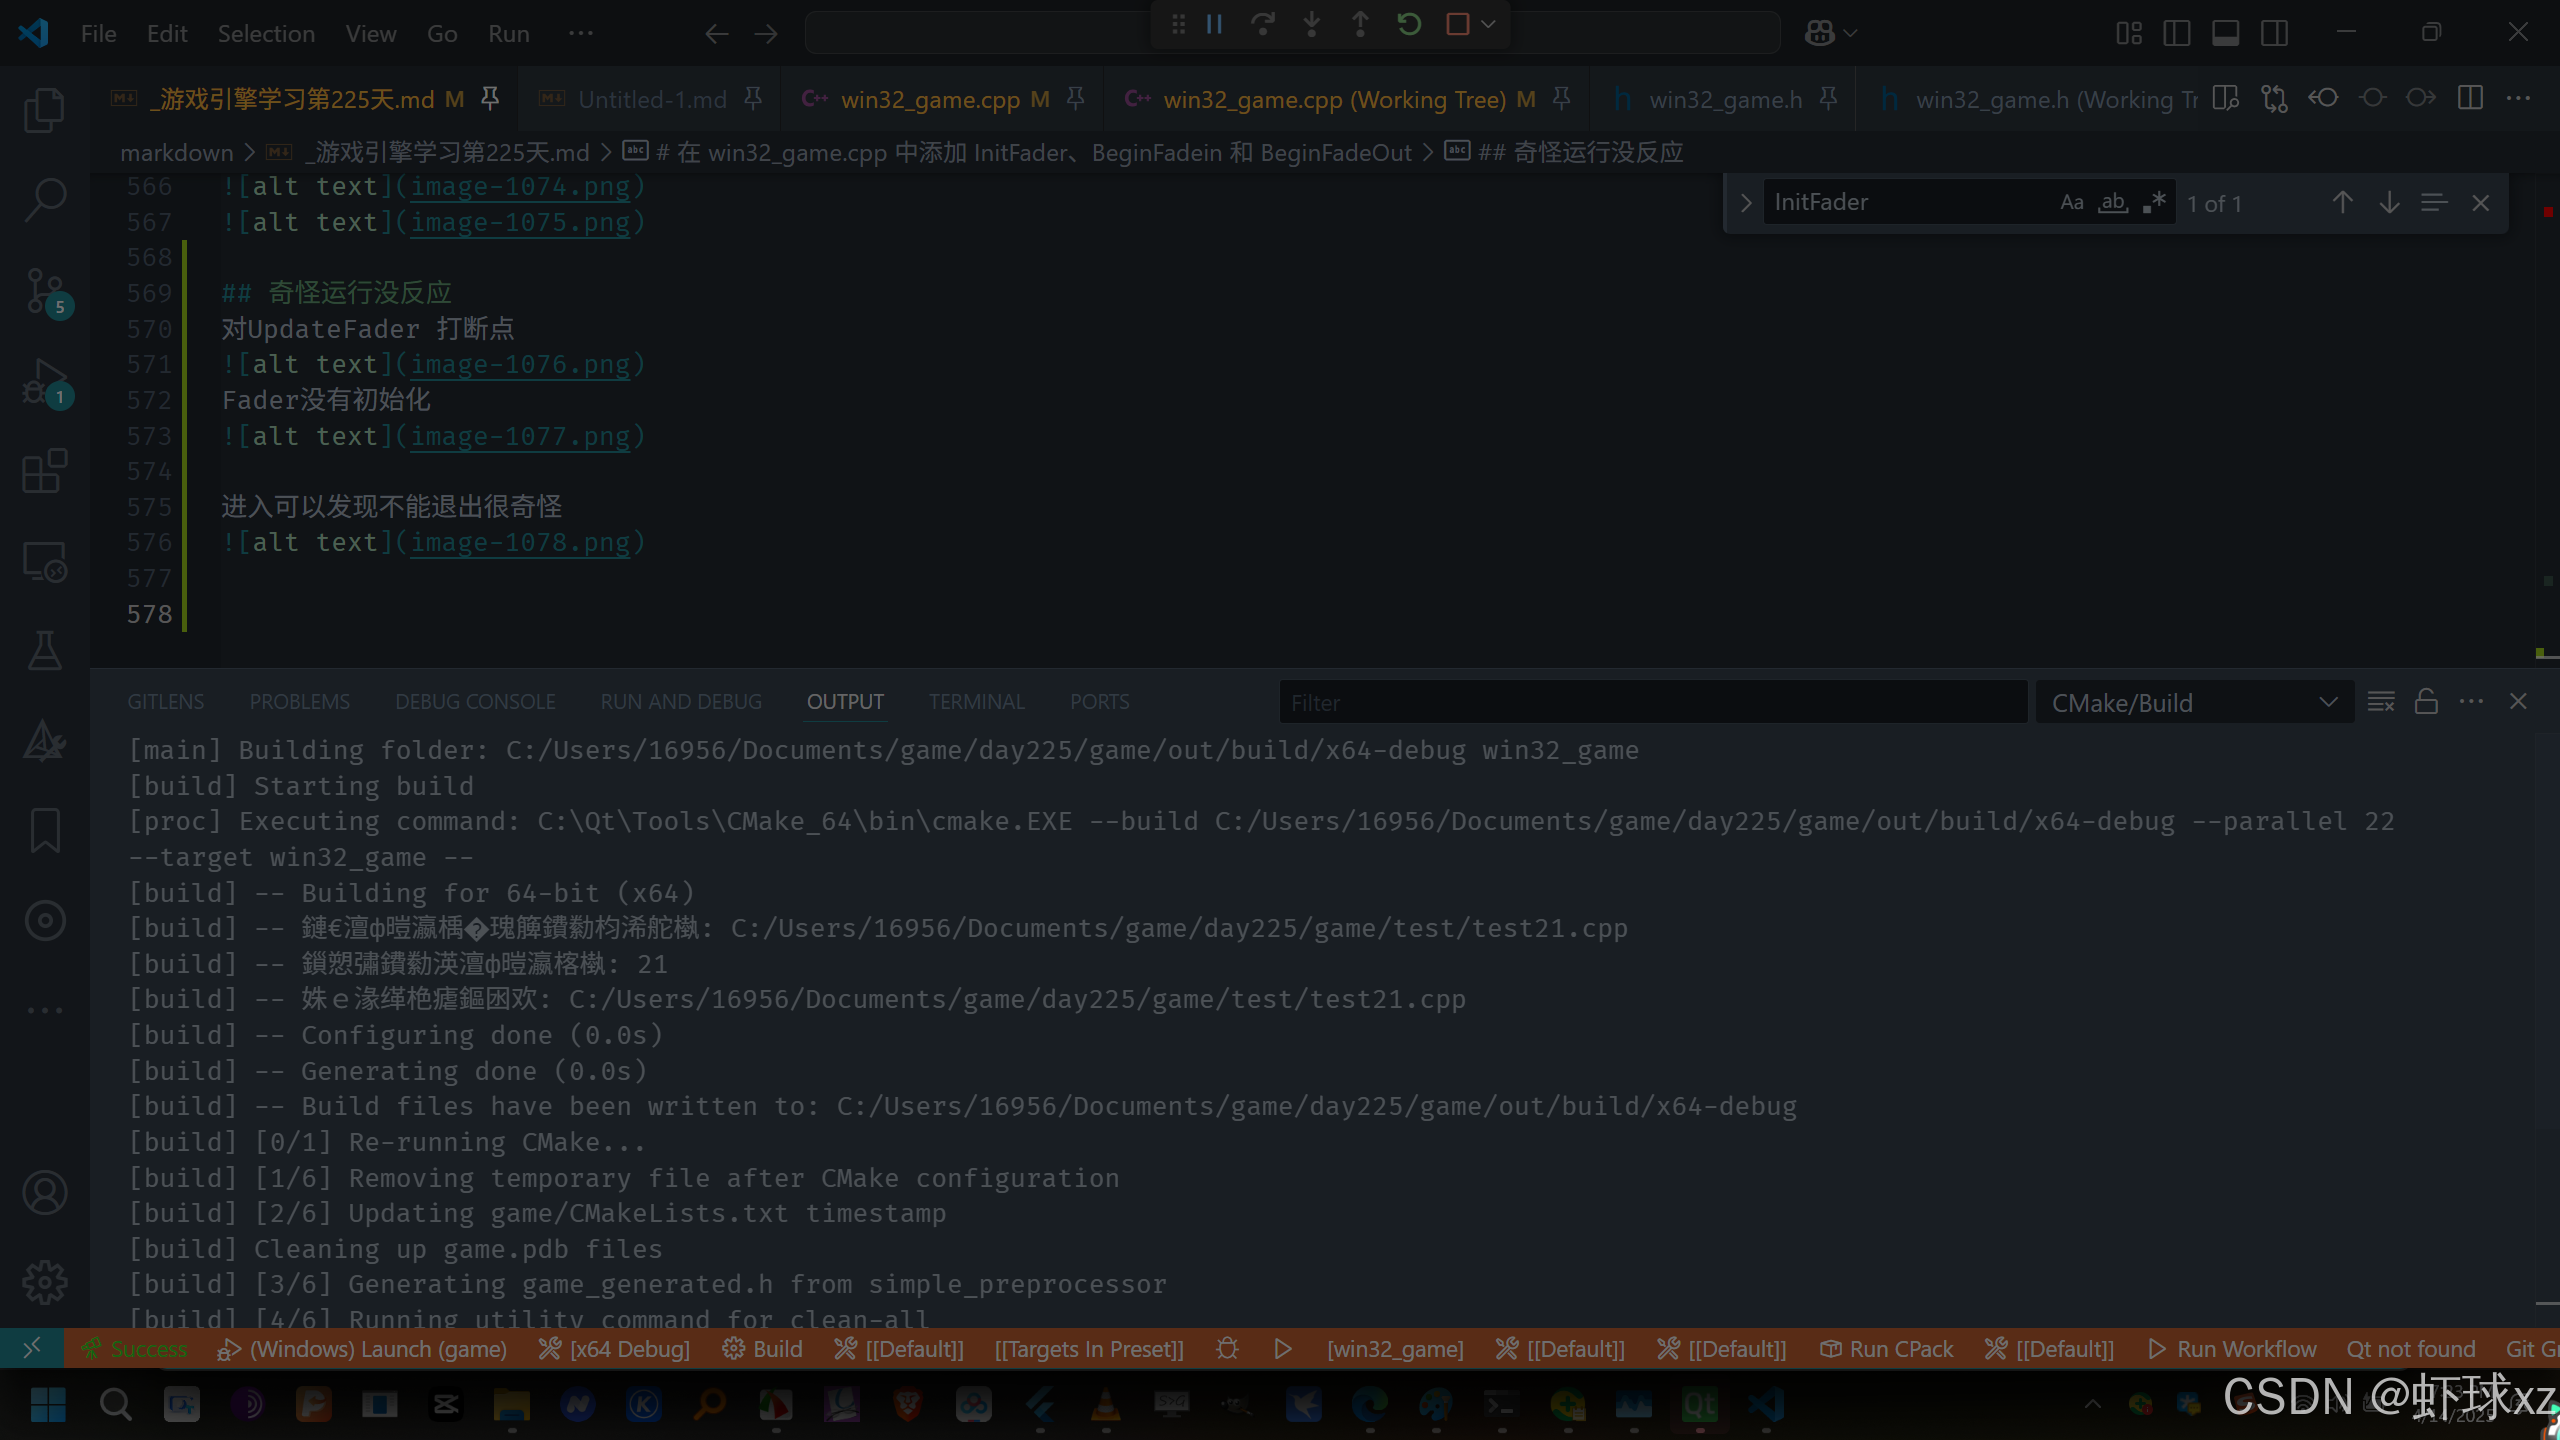Open the CMake/Build output channel dropdown
Viewport: 2560px width, 1440px height.
pos(2194,703)
